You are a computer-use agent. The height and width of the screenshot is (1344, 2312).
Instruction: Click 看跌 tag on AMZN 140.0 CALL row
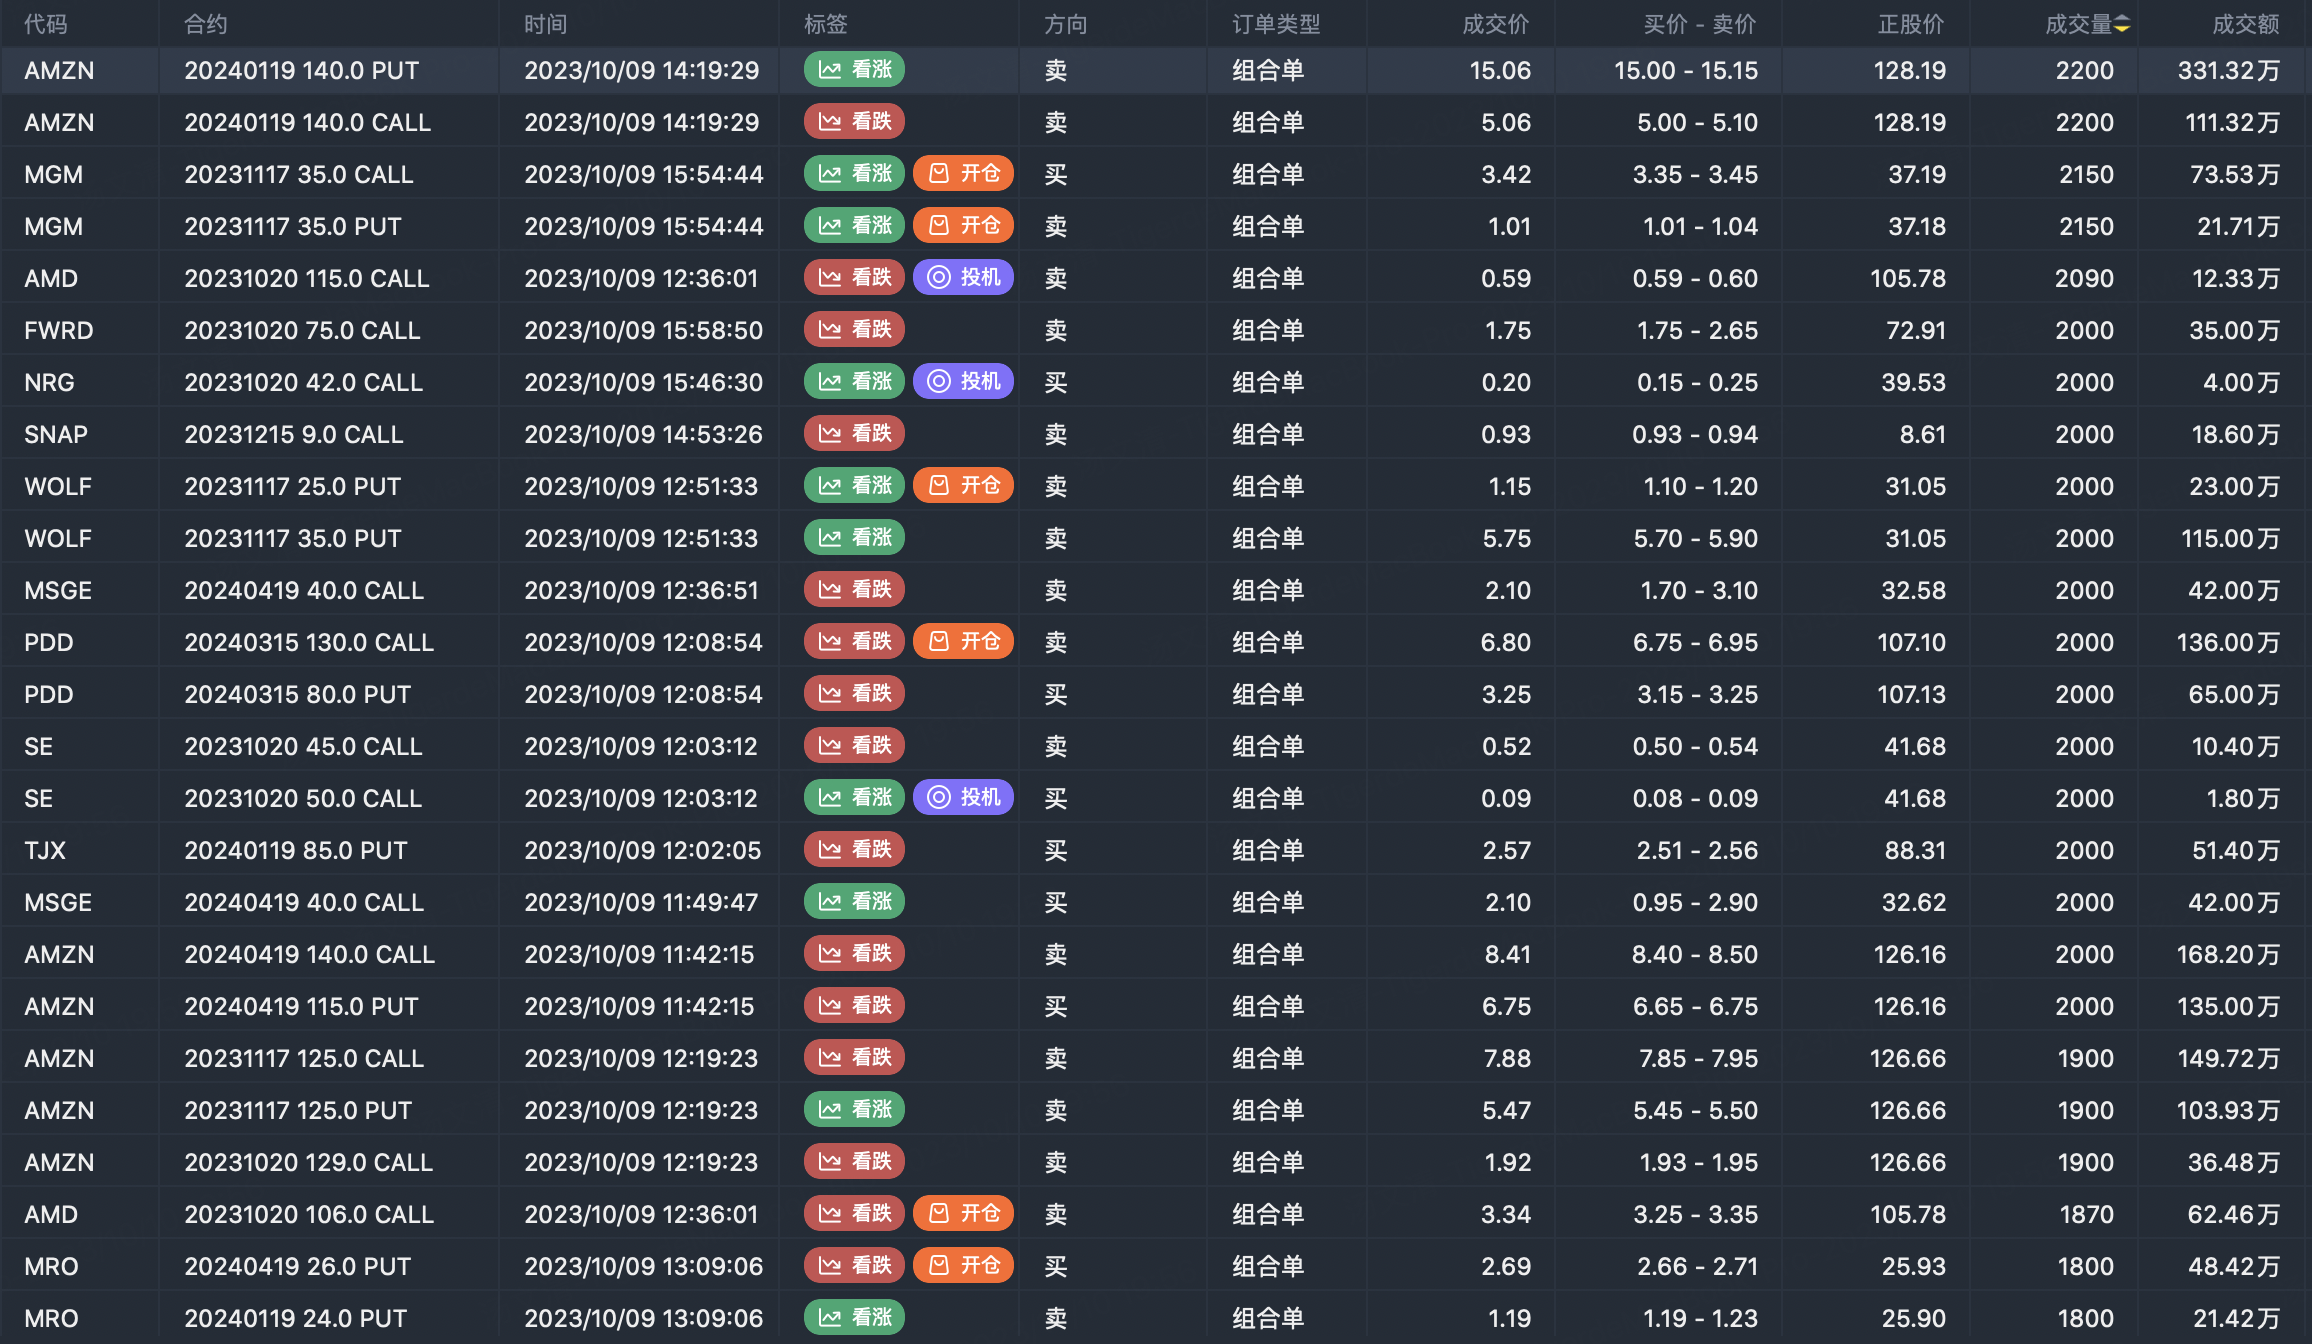click(854, 122)
